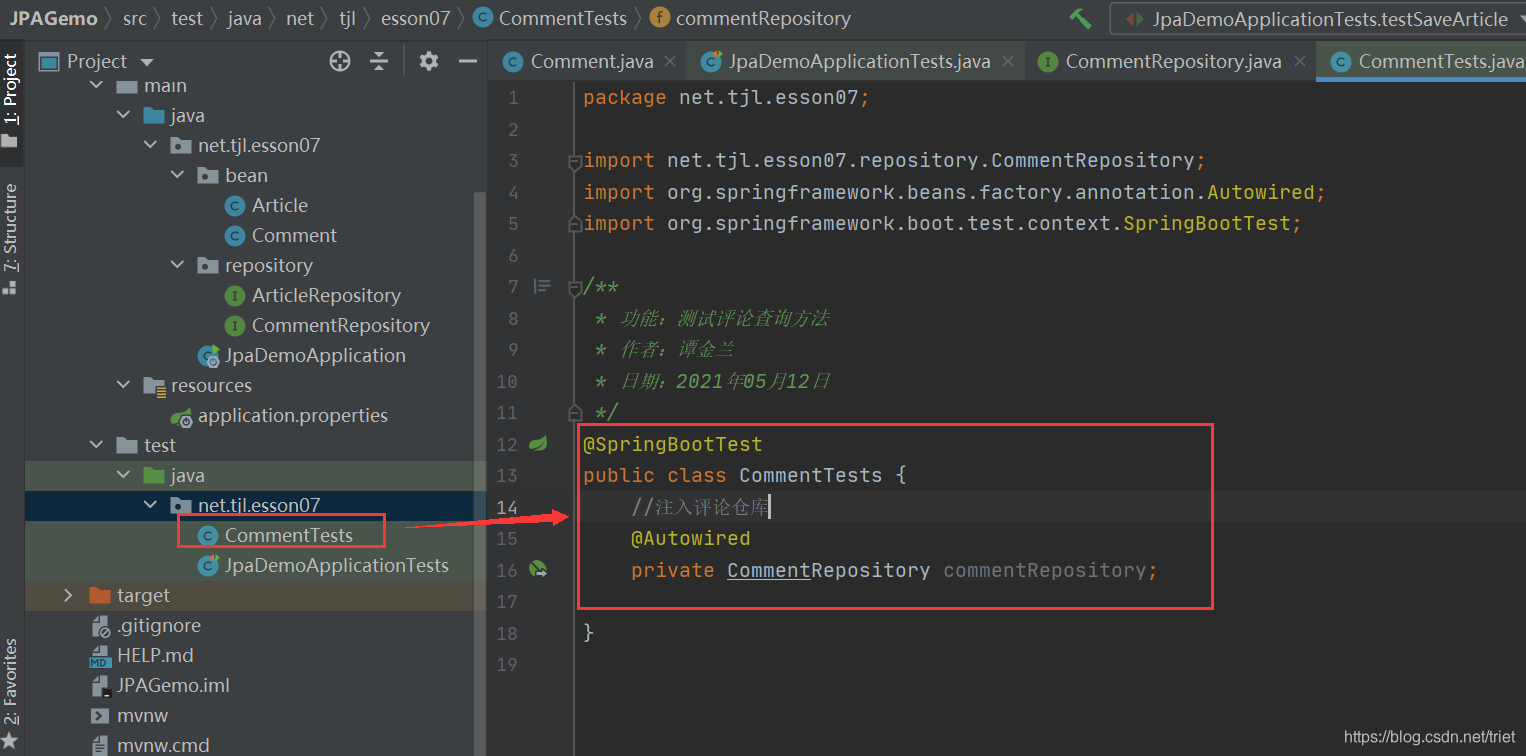Click the CommentRepository type on line 16
Screen dimensions: 1526x756
(828, 570)
